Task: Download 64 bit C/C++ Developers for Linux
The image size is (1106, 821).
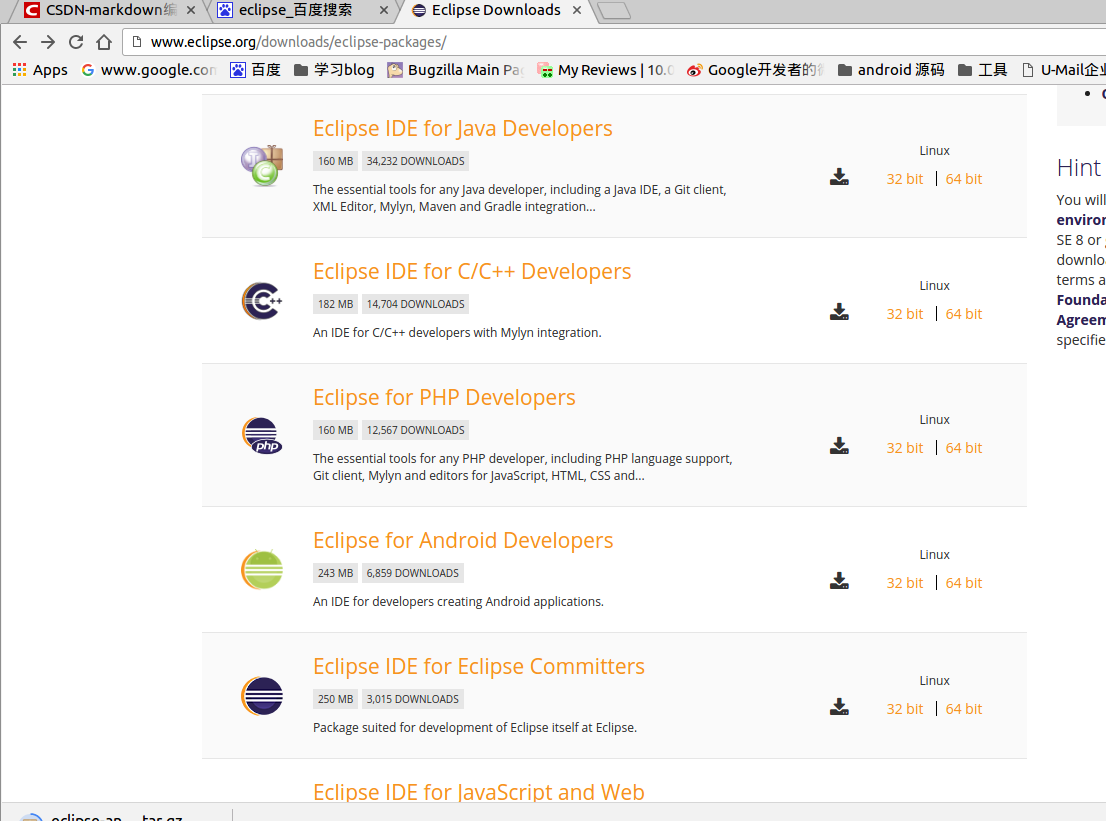Action: coord(964,314)
